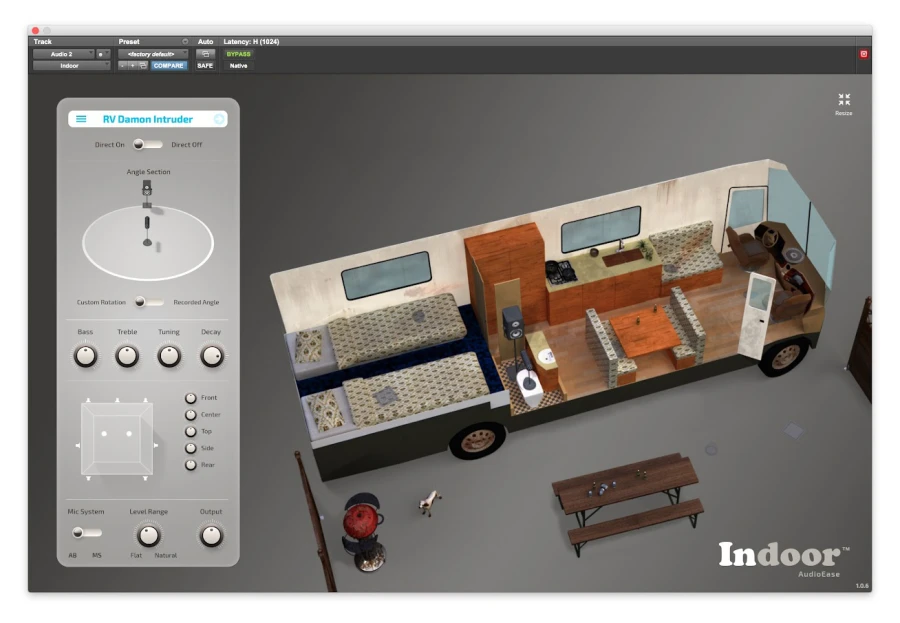Click the Bass knob
Screen dimensions: 900x623
[86, 356]
